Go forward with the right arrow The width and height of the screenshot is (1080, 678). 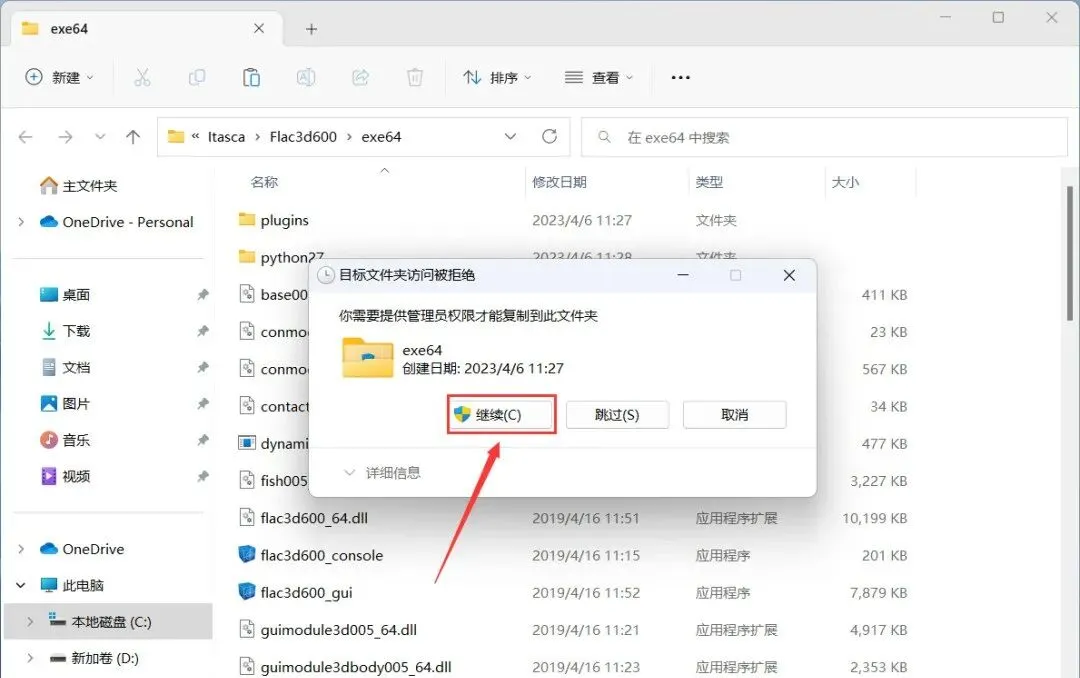(65, 136)
